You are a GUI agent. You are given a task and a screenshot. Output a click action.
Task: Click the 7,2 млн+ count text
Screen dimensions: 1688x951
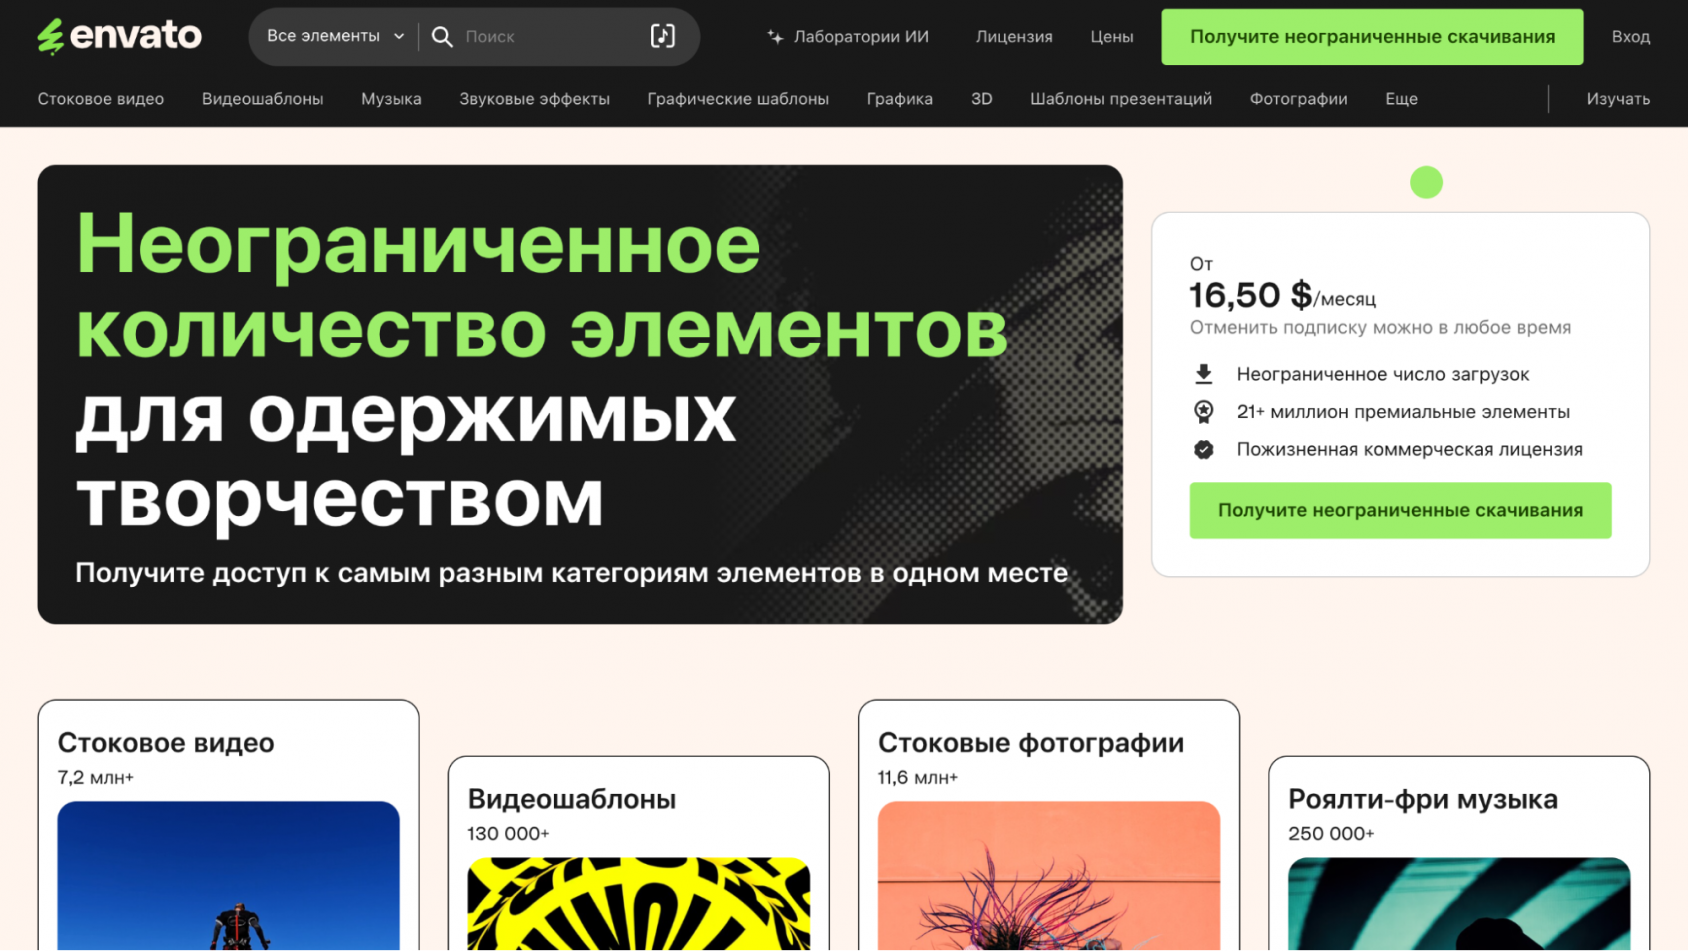point(96,778)
